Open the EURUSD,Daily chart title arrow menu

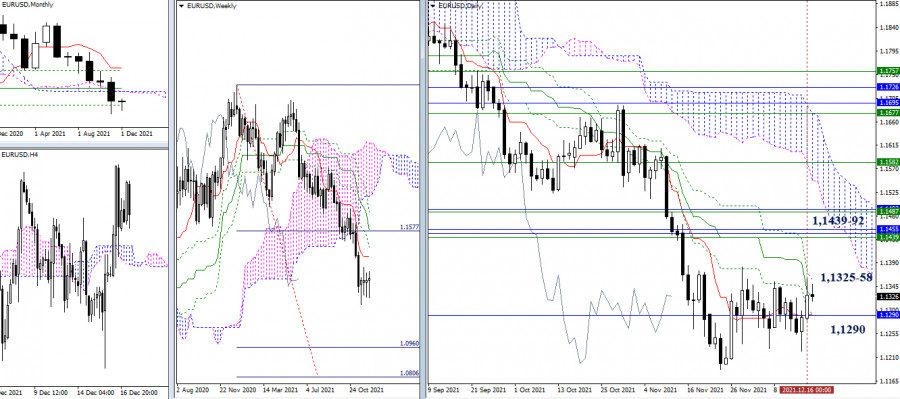click(433, 5)
